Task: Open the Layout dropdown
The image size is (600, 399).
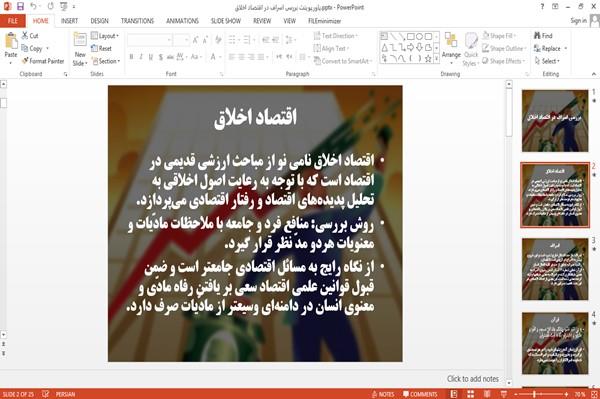Action: [105, 36]
